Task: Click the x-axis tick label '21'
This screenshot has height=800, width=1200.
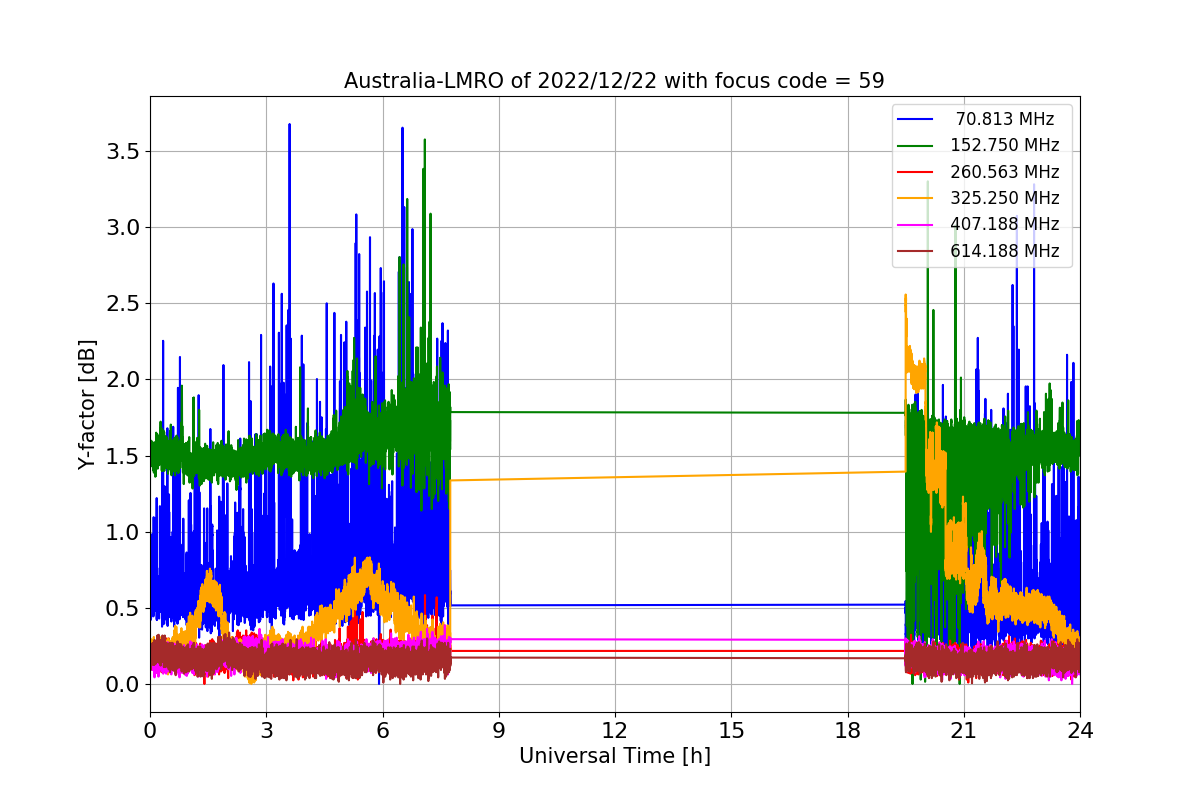Action: [x=964, y=731]
